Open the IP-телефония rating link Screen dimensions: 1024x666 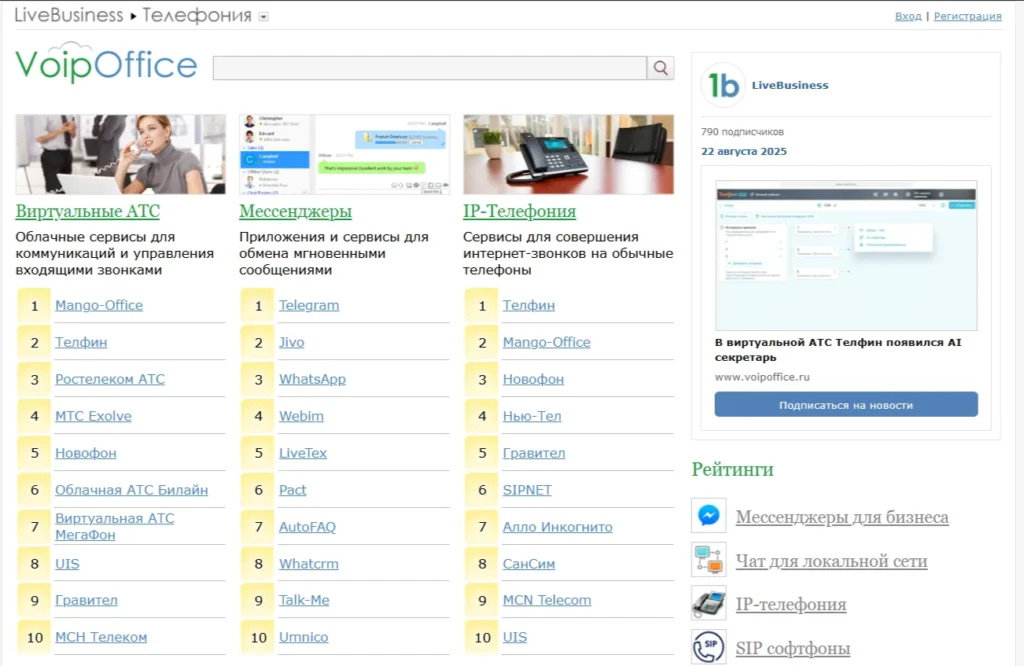click(791, 605)
